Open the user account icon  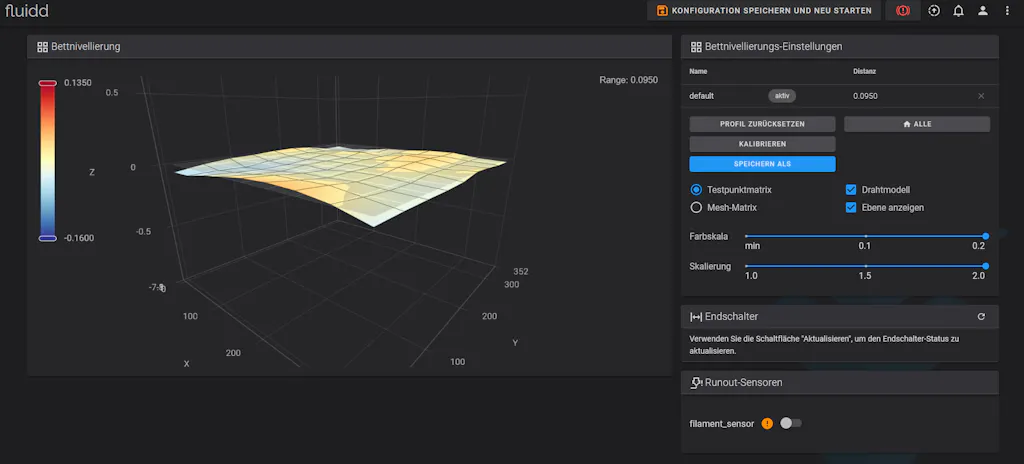tap(983, 11)
